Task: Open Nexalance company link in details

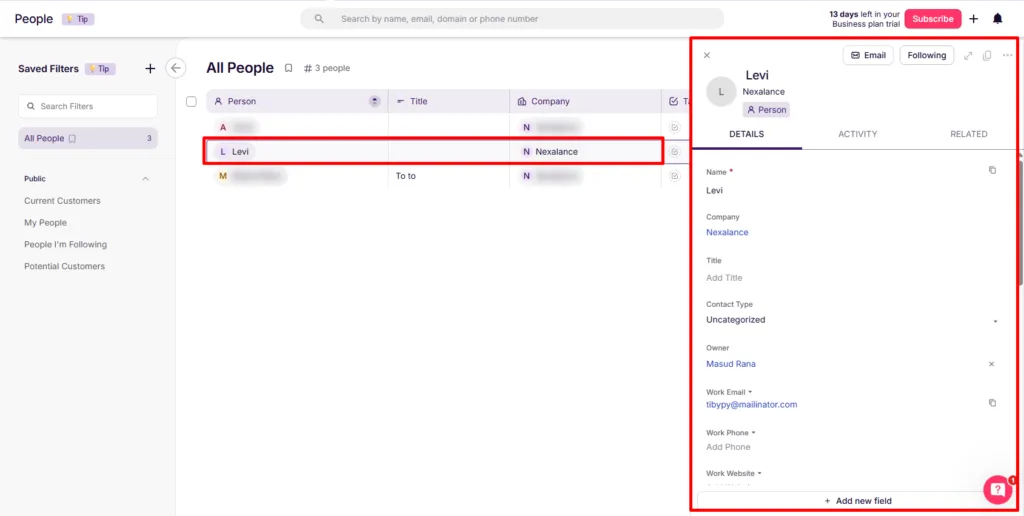Action: (x=727, y=232)
